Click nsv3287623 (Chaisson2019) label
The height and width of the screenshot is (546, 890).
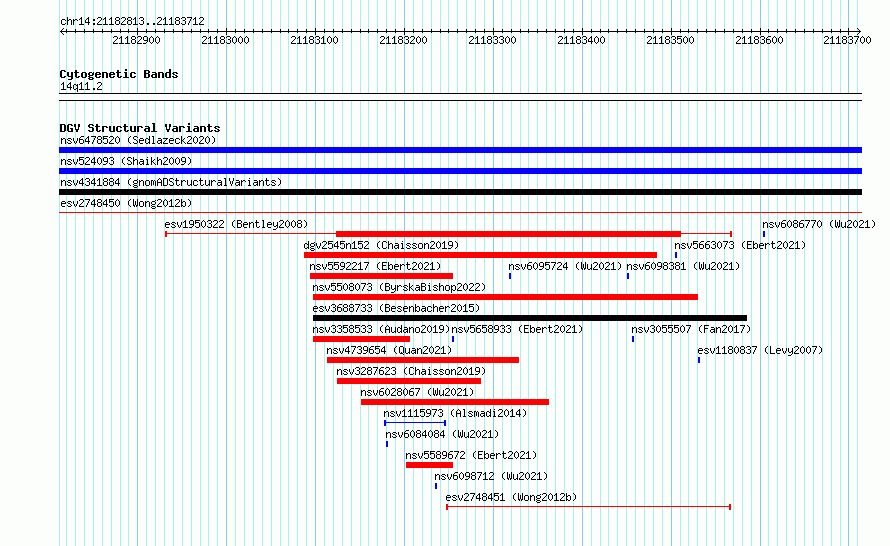tap(412, 371)
